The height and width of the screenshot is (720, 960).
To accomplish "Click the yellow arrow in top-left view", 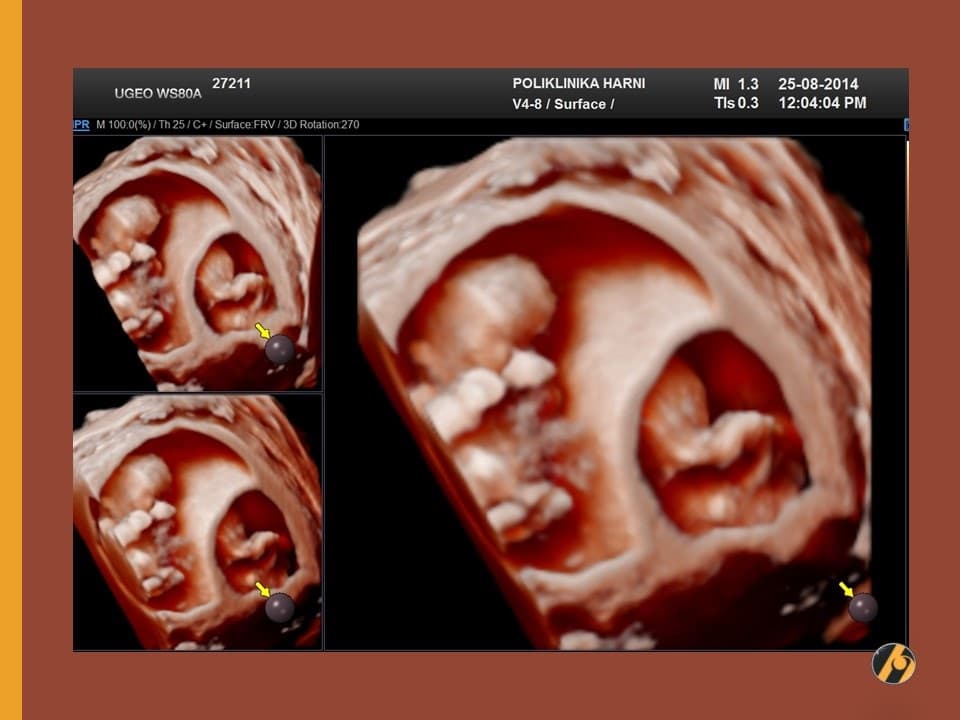I will pyautogui.click(x=262, y=331).
